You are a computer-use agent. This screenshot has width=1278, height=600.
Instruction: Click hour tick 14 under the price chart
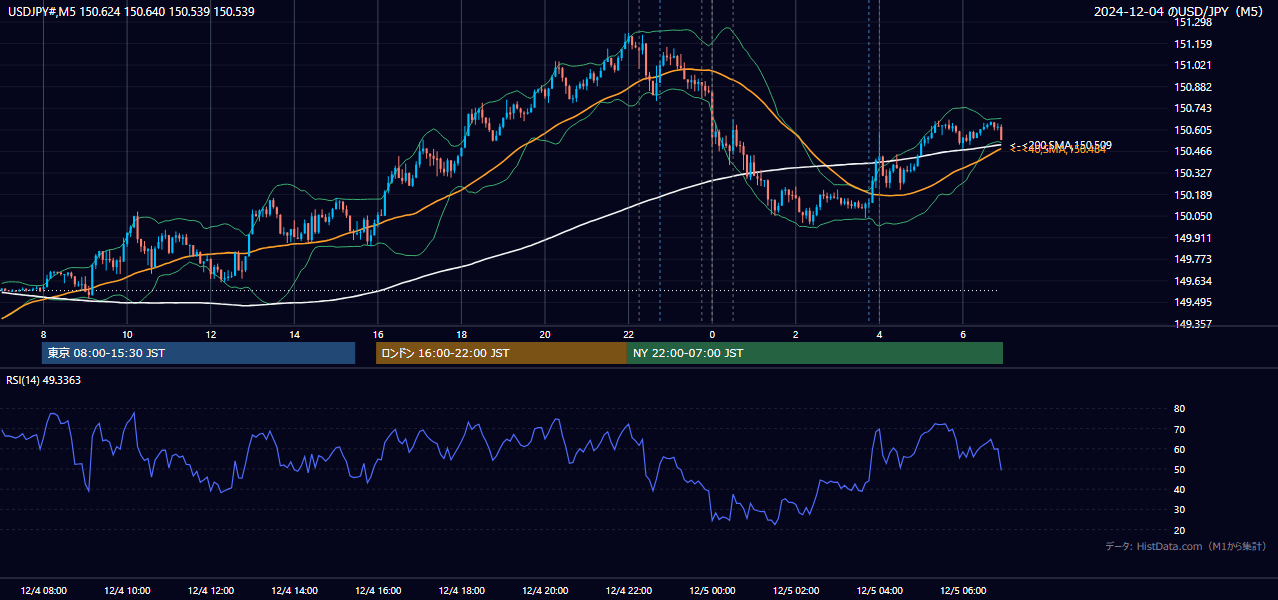click(294, 334)
